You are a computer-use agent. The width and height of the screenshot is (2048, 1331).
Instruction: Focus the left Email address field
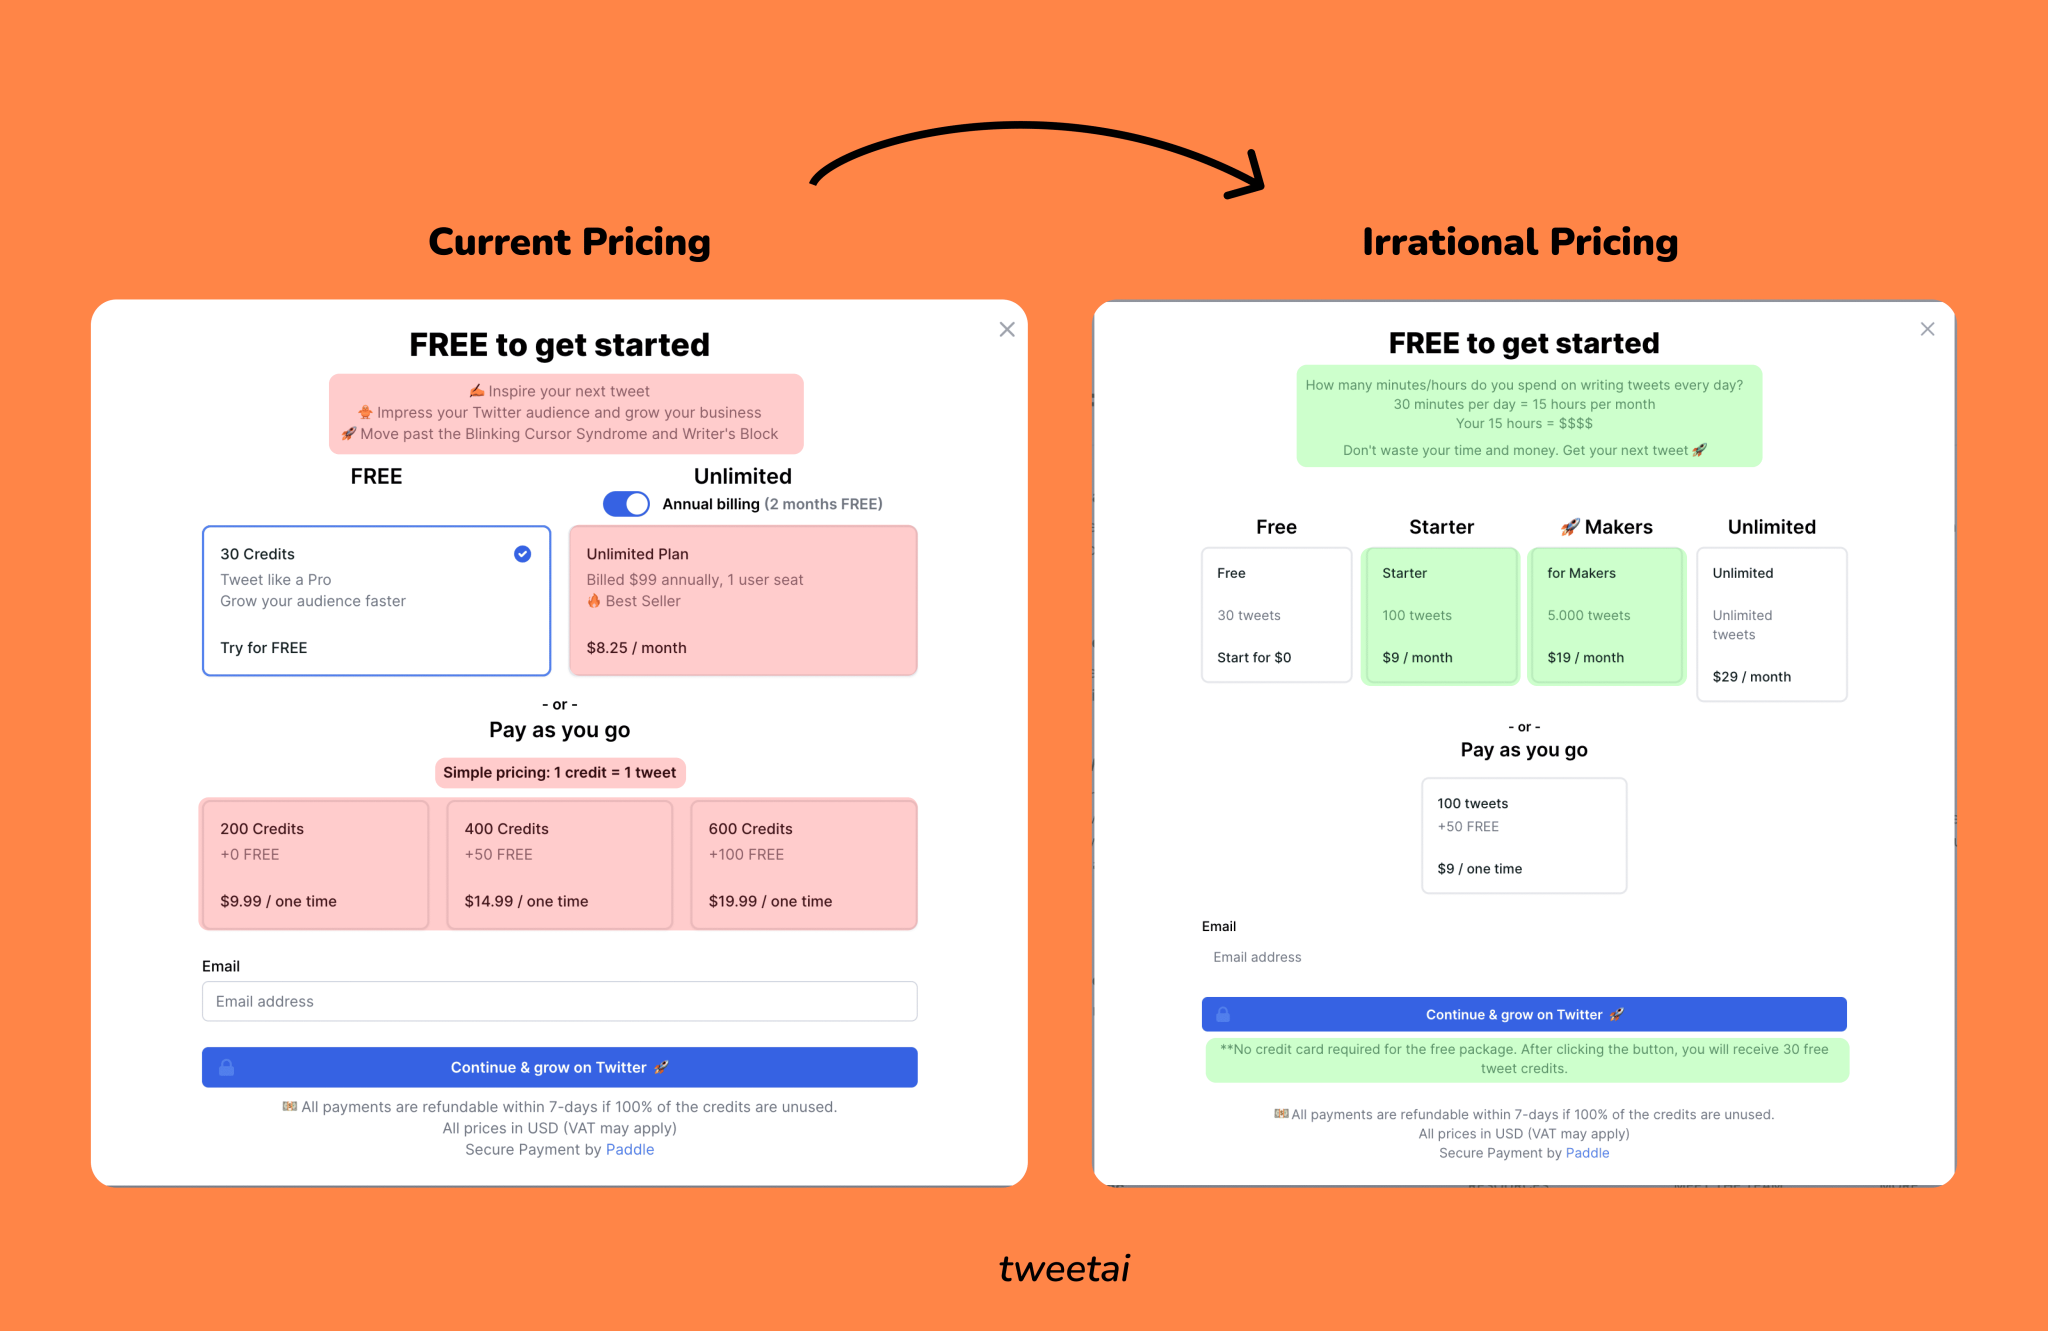tap(559, 1001)
